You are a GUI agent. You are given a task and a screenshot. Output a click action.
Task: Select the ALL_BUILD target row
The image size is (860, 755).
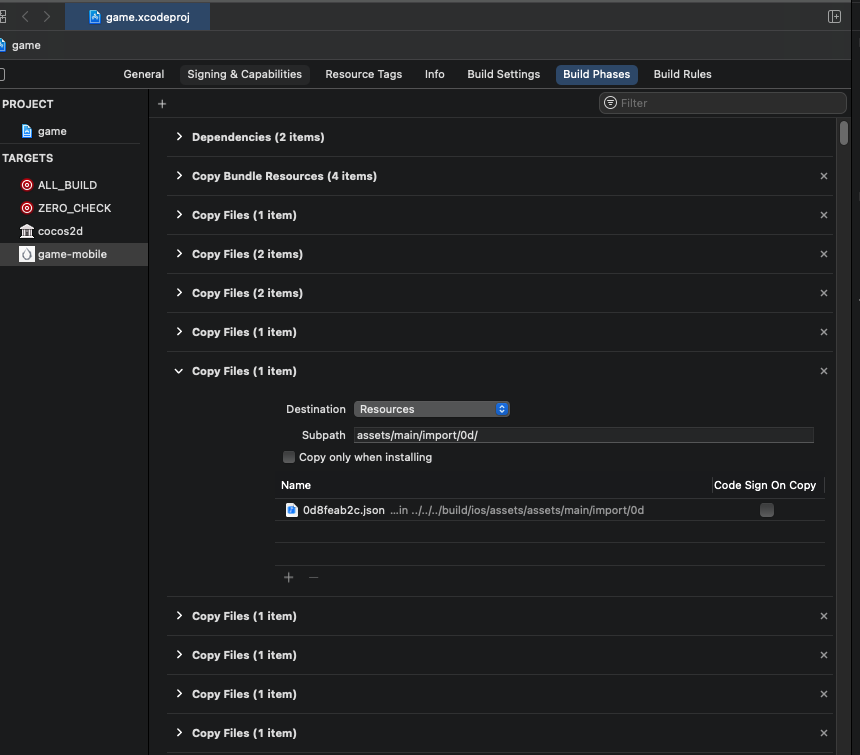click(x=74, y=185)
